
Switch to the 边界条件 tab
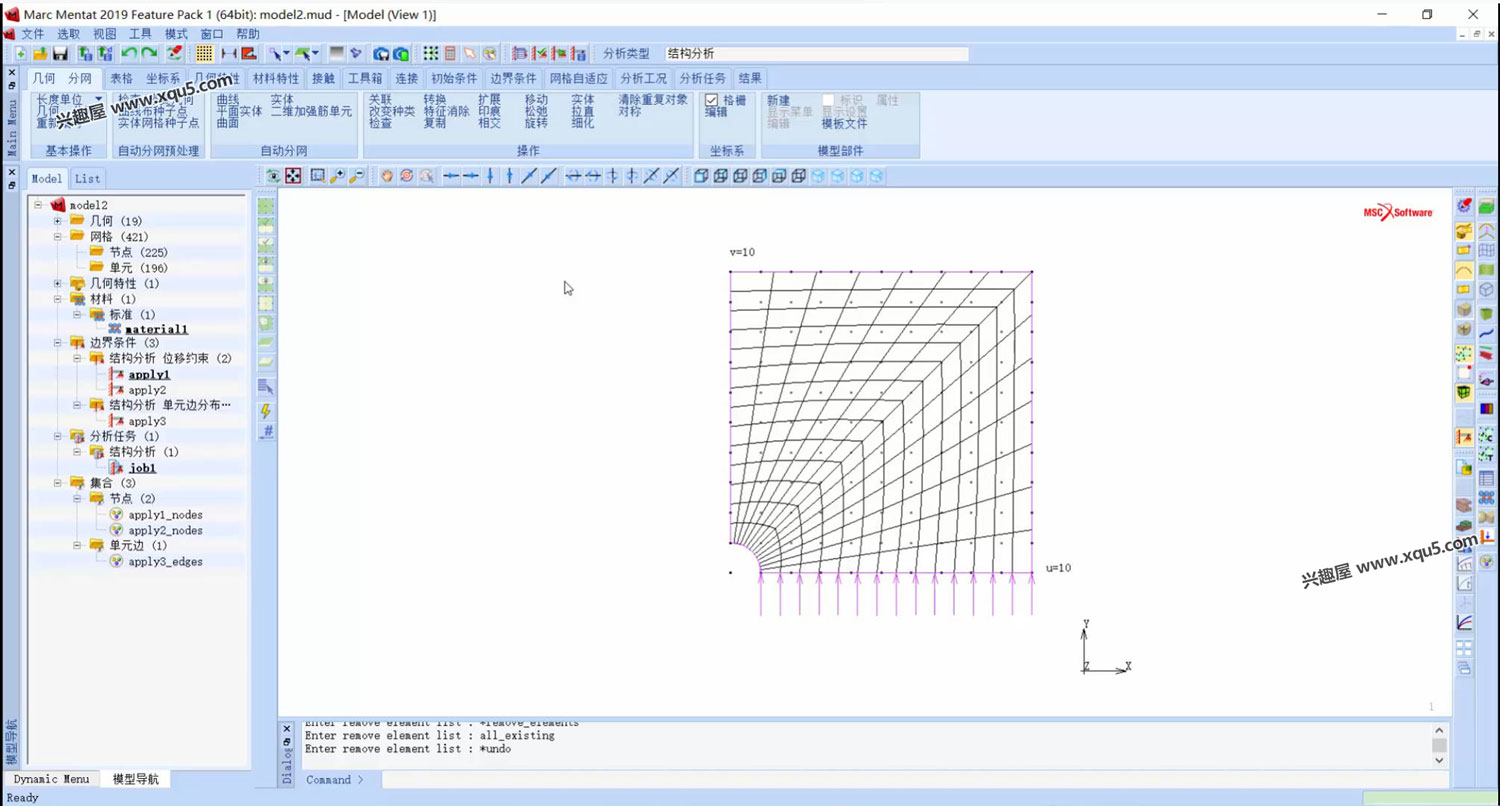[x=513, y=78]
